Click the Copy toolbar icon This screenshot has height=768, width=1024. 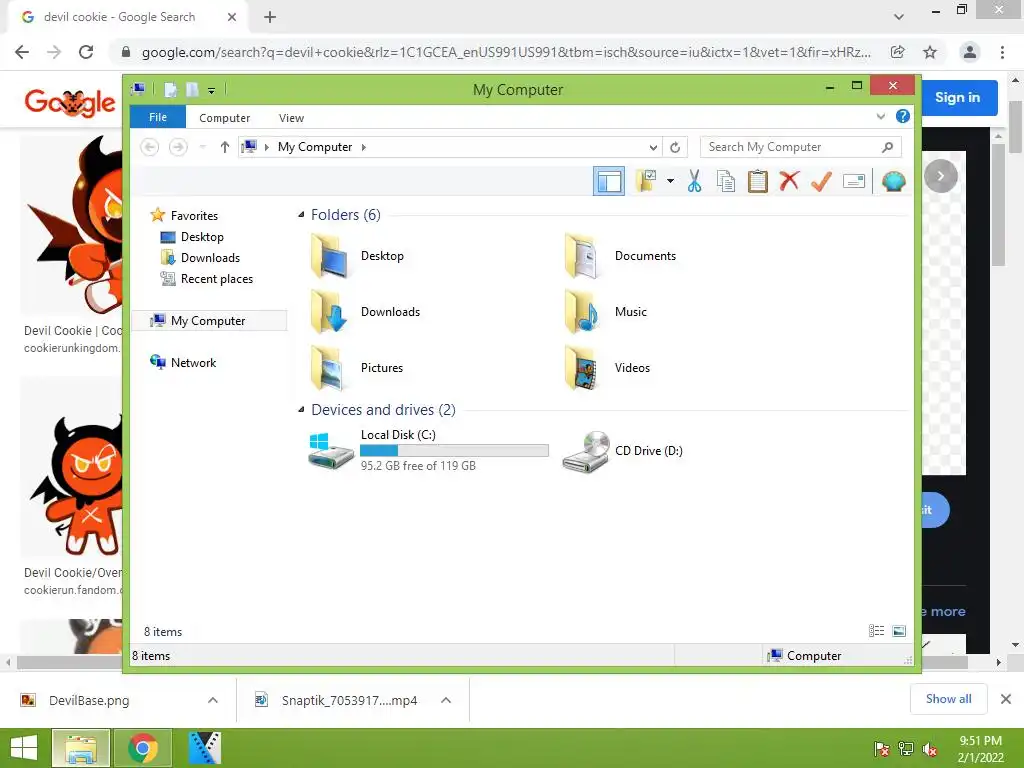pyautogui.click(x=726, y=181)
